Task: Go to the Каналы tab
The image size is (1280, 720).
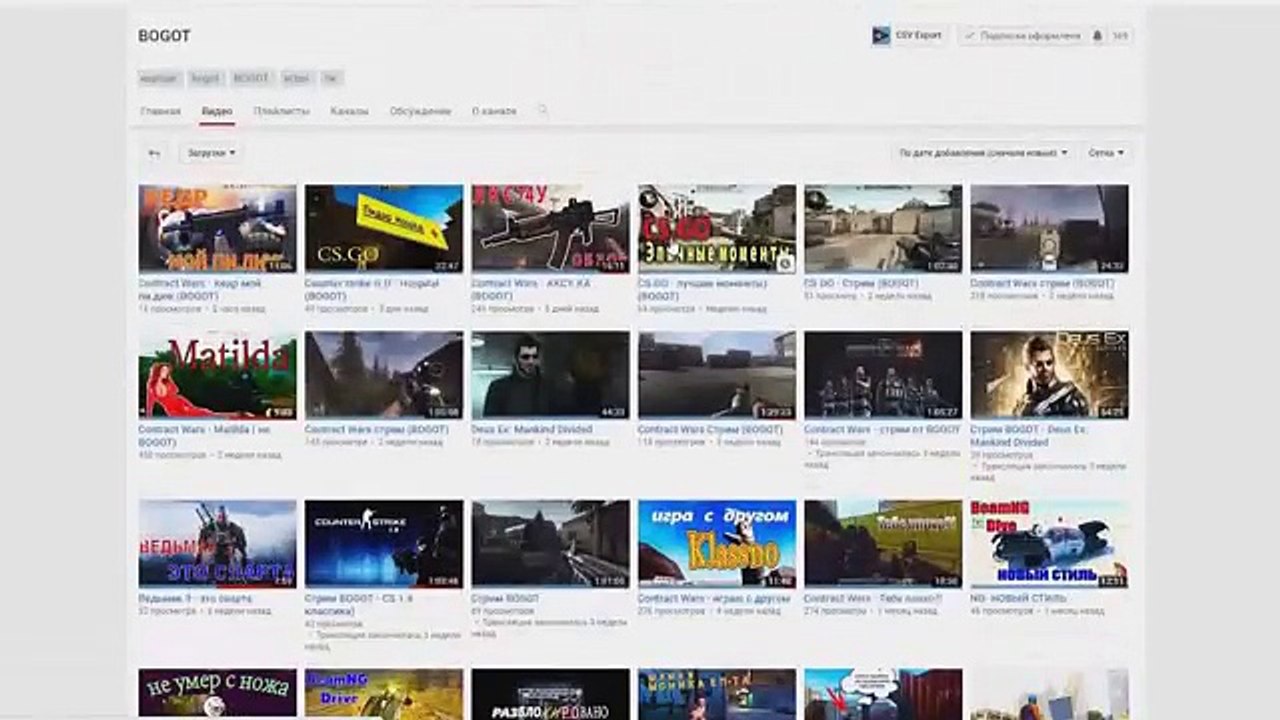Action: pyautogui.click(x=350, y=111)
